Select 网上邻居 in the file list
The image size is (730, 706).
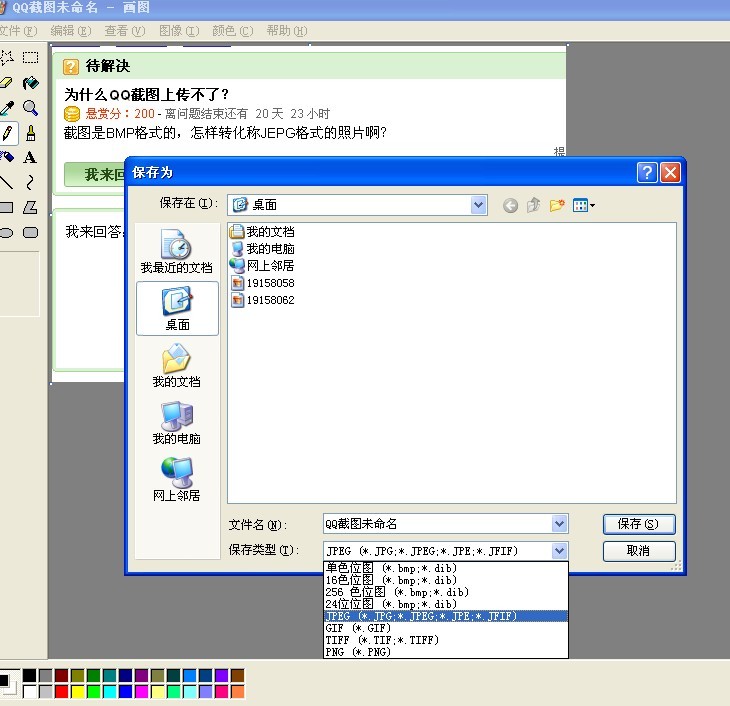point(263,265)
